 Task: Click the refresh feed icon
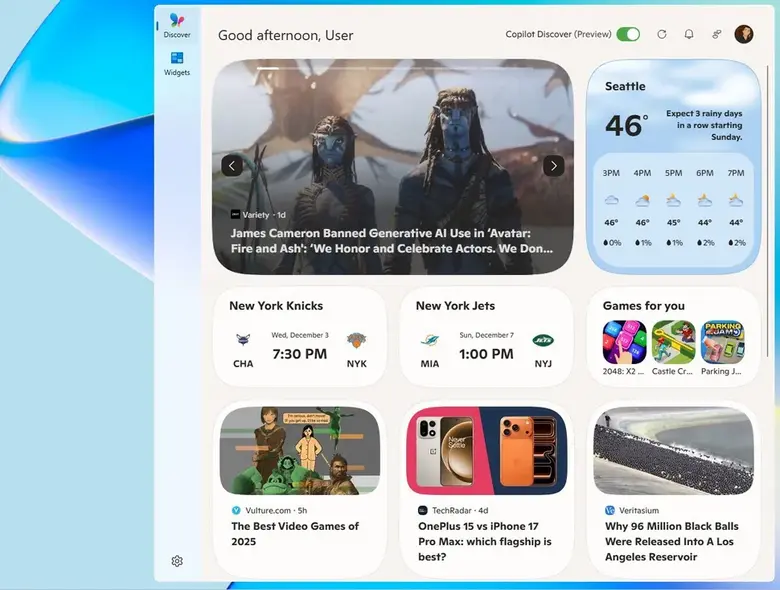point(661,34)
